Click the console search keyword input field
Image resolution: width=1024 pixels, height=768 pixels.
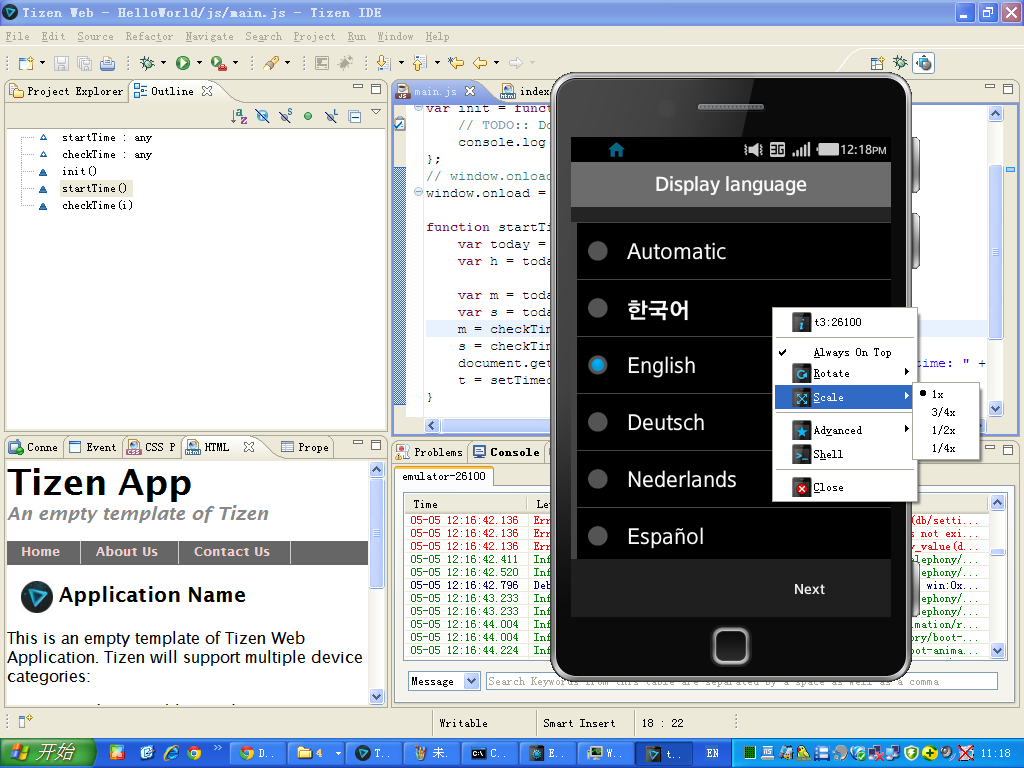coord(741,681)
